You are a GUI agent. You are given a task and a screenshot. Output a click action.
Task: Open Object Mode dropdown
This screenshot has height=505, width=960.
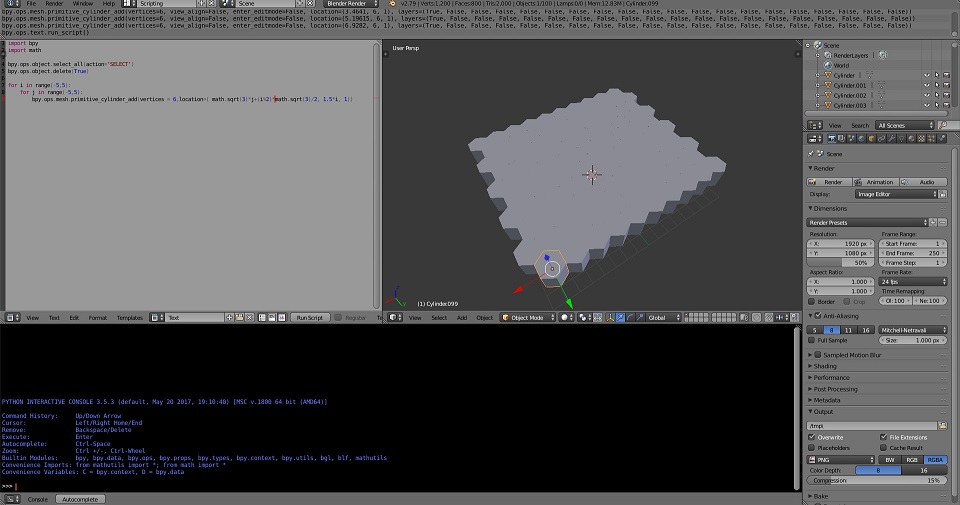[528, 318]
